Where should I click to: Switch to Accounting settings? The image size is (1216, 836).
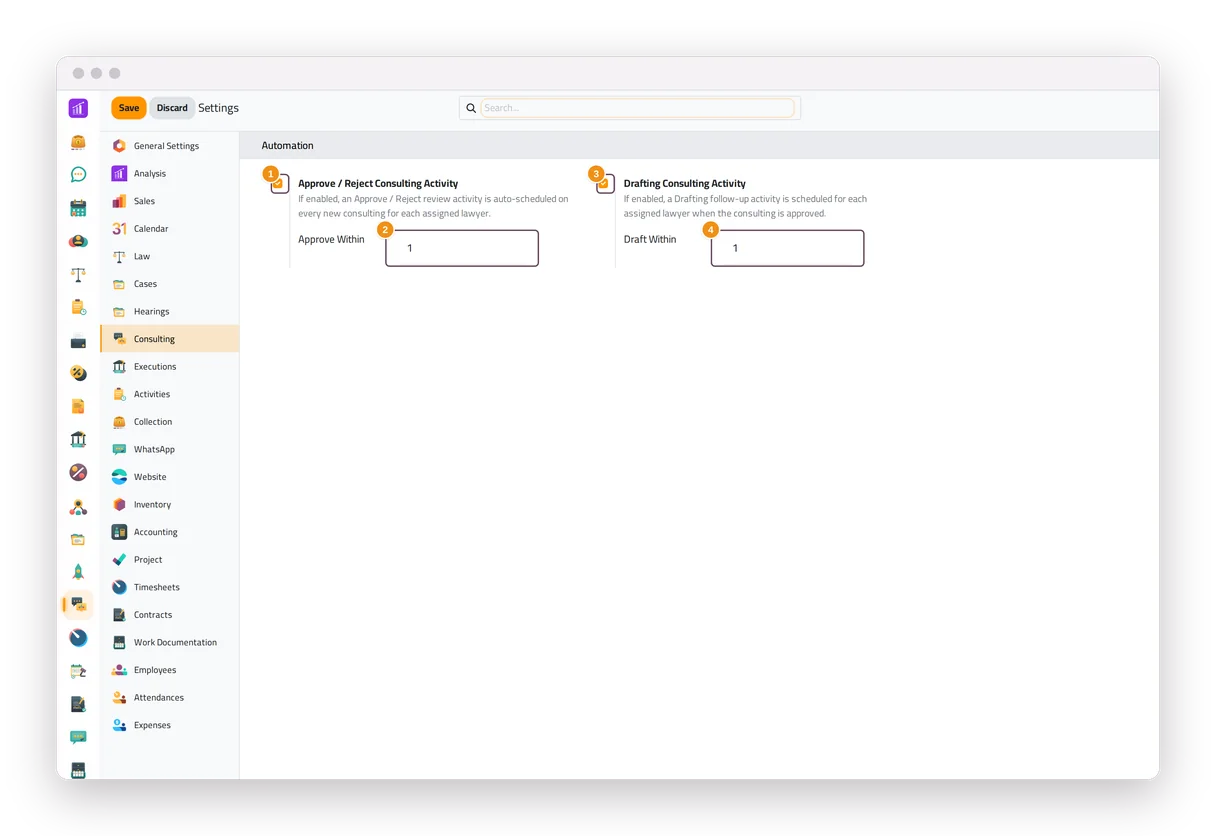(x=170, y=532)
